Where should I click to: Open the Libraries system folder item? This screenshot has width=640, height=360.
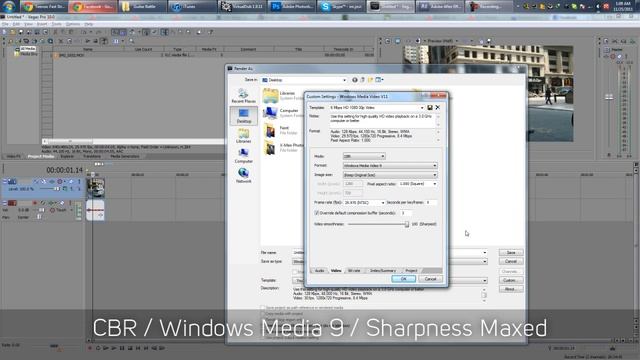click(x=282, y=96)
